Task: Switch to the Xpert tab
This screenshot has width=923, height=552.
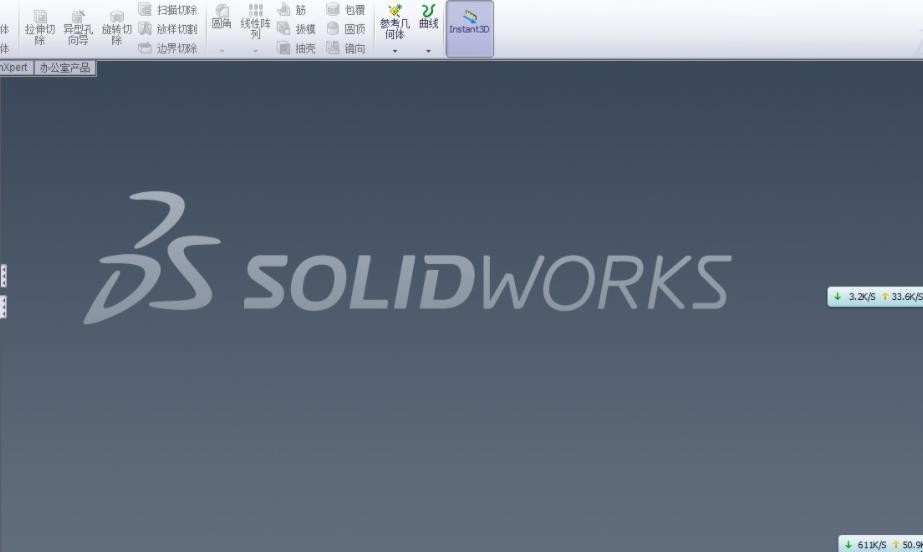Action: pos(14,67)
